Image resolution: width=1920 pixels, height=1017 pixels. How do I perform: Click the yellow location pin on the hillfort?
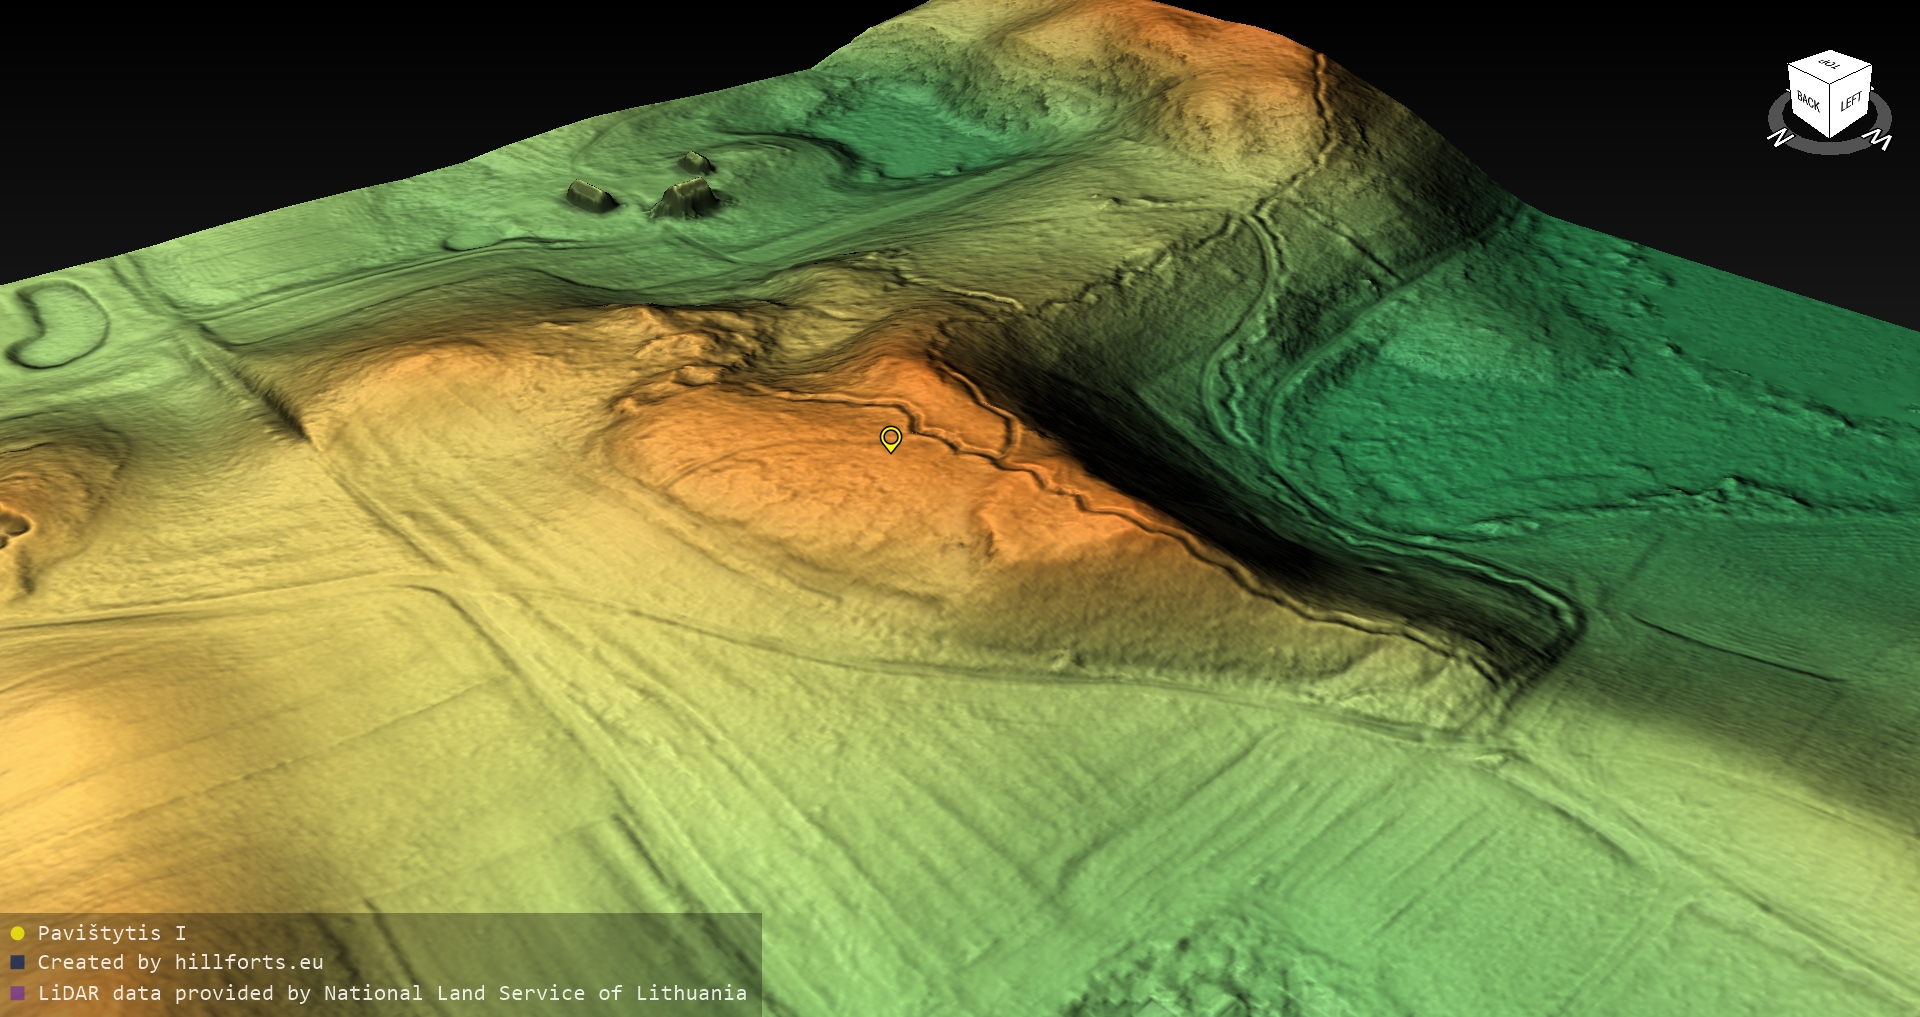(x=890, y=438)
